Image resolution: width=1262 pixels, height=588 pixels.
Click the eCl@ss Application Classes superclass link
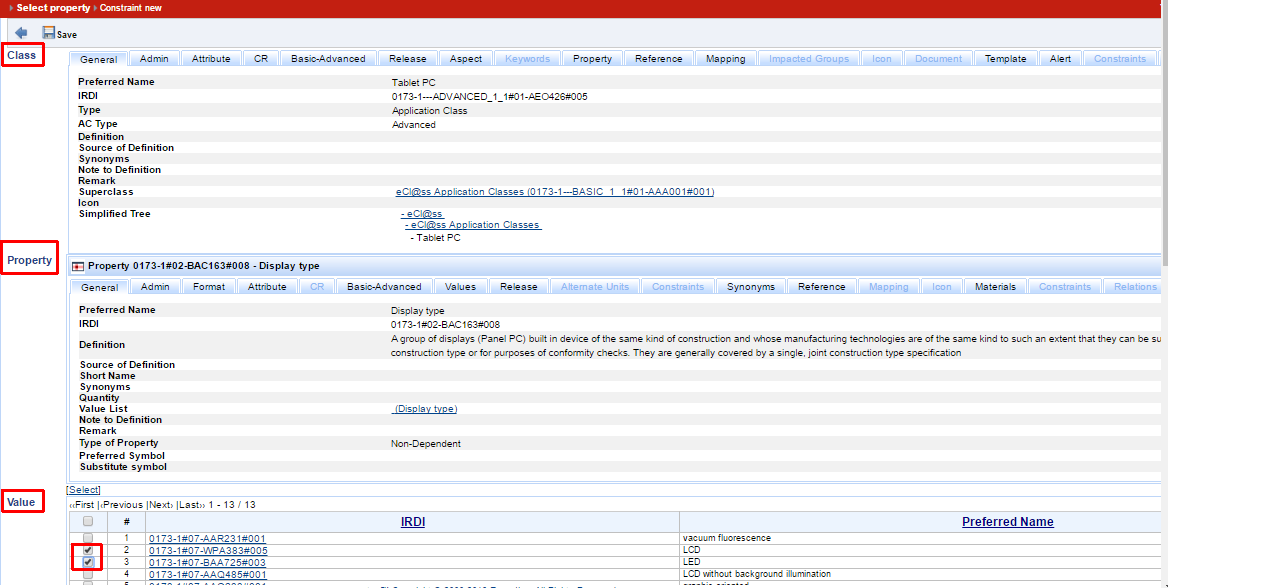(x=555, y=192)
